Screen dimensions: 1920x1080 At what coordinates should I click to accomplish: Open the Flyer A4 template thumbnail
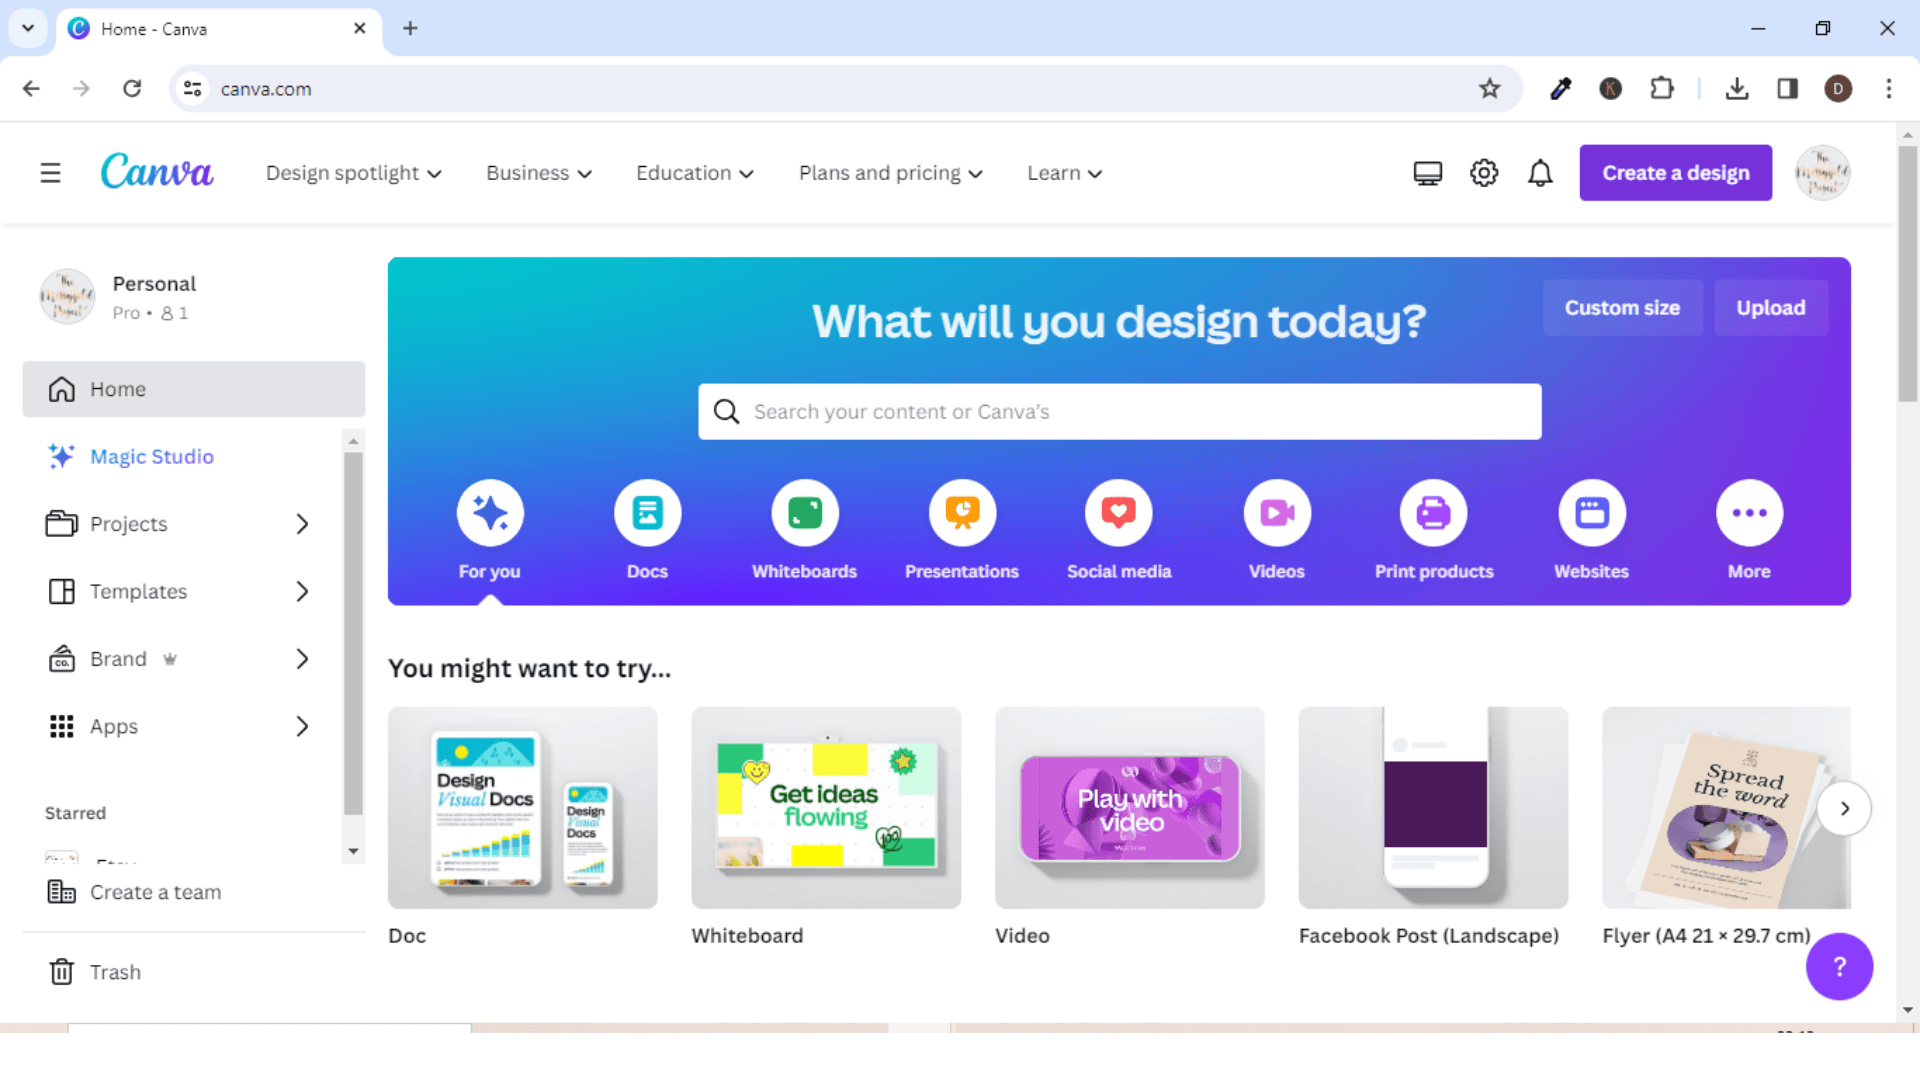(1726, 808)
